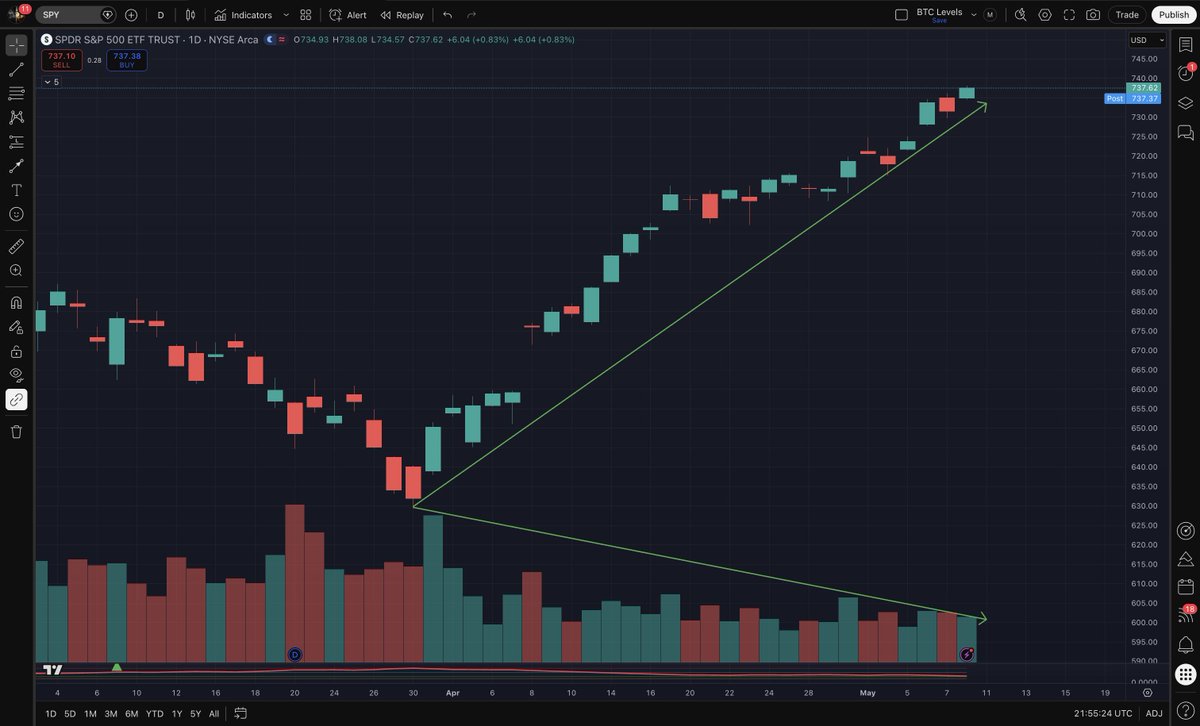Take a chart snapshot with camera
The width and height of the screenshot is (1200, 726).
tap(1093, 15)
